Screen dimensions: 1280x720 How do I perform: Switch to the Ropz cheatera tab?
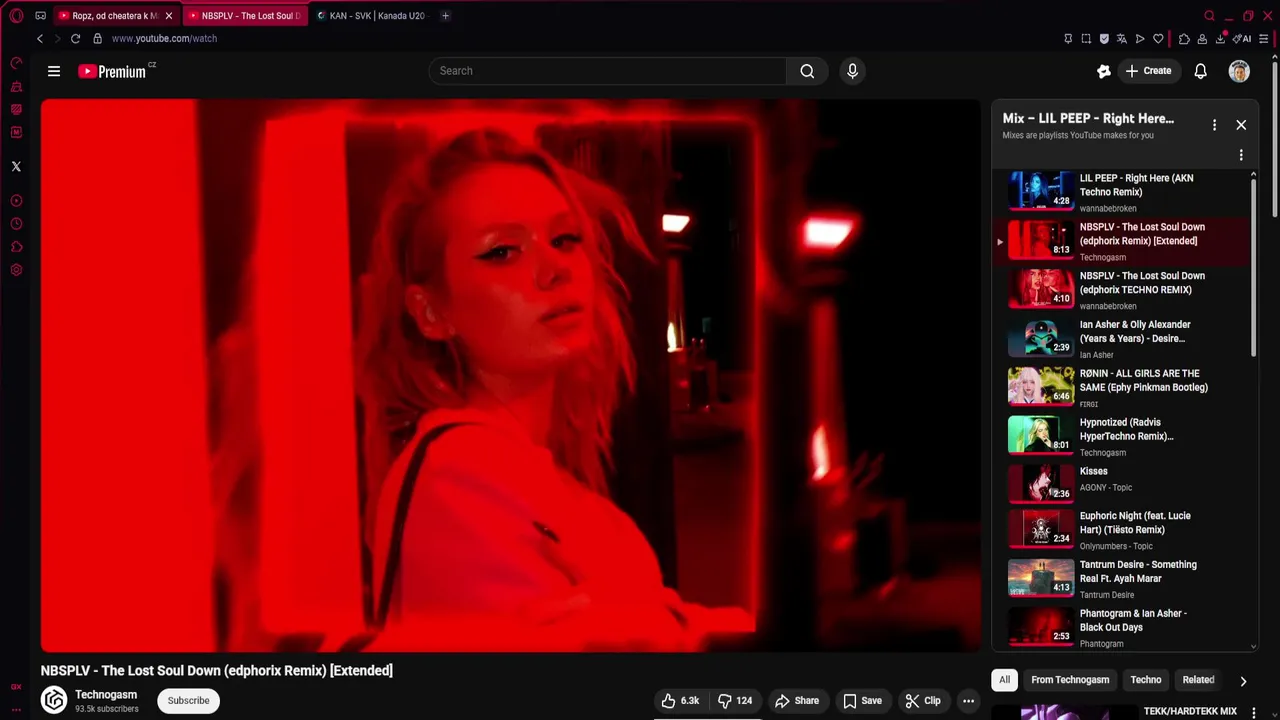pyautogui.click(x=108, y=16)
